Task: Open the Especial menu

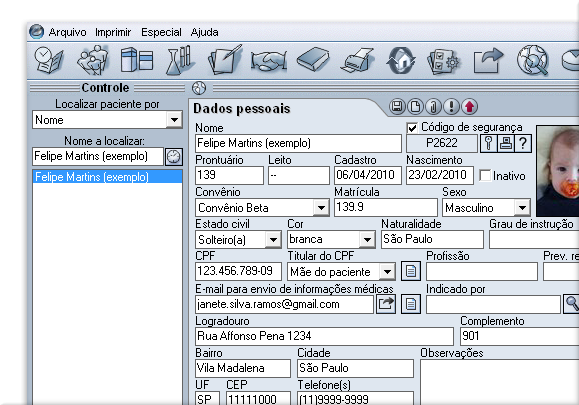Action: [x=161, y=32]
